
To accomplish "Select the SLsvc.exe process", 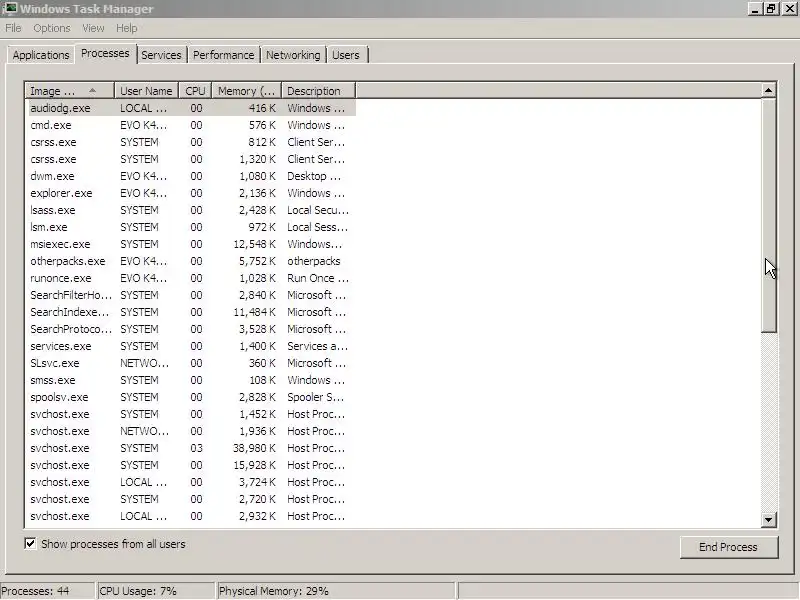I will click(x=190, y=363).
